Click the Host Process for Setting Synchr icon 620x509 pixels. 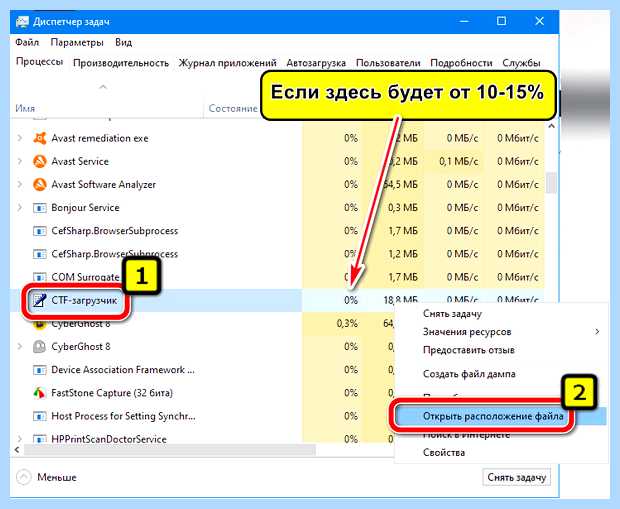40,416
